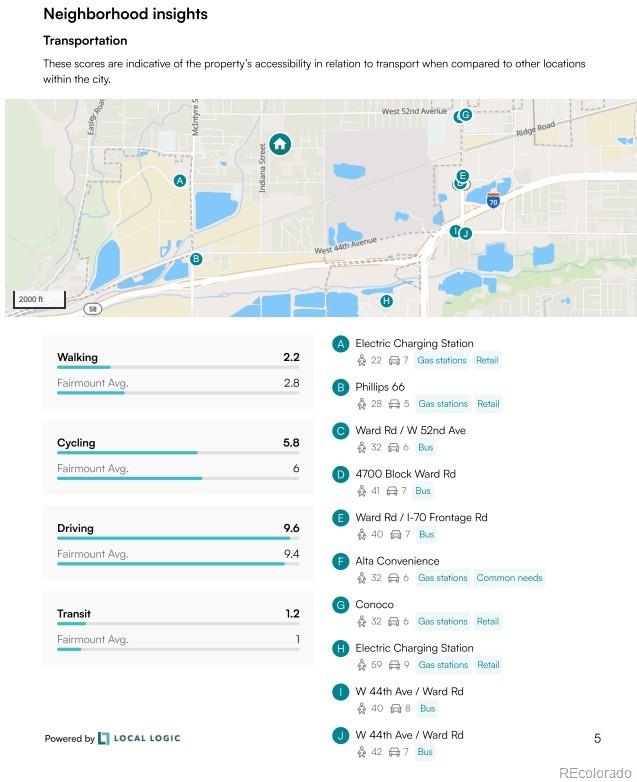Click Bus tag under Ward Rd / W 52nd Ave
637x782 pixels.
click(x=425, y=447)
